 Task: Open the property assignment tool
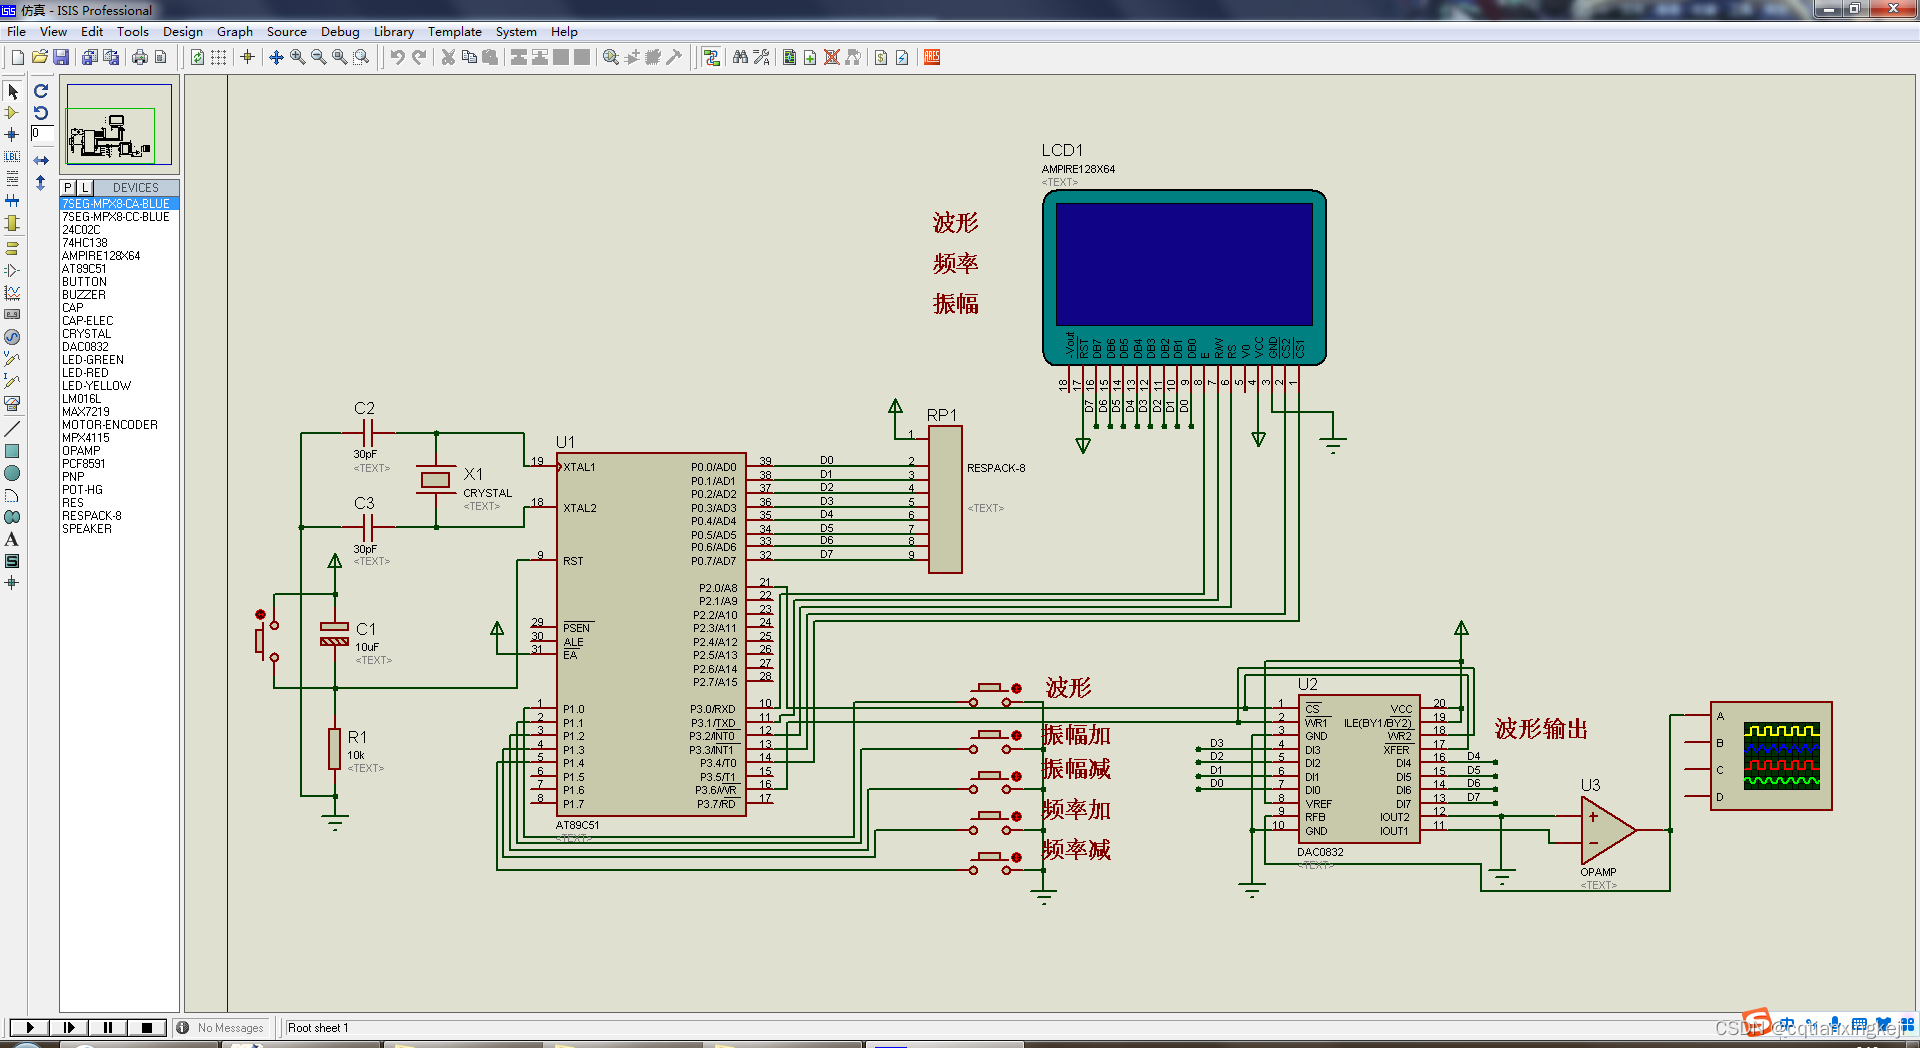tap(761, 57)
